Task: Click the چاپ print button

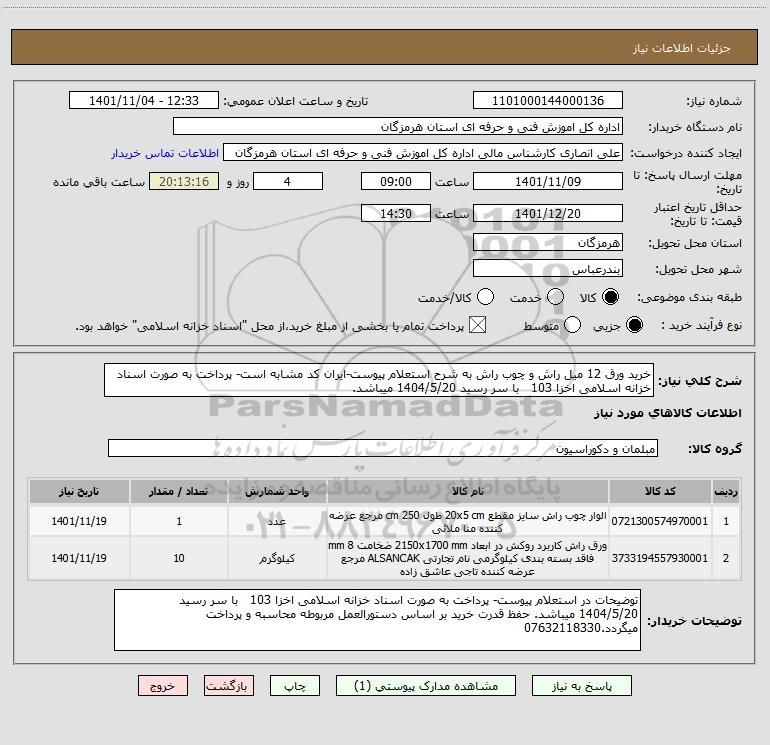Action: tap(295, 686)
